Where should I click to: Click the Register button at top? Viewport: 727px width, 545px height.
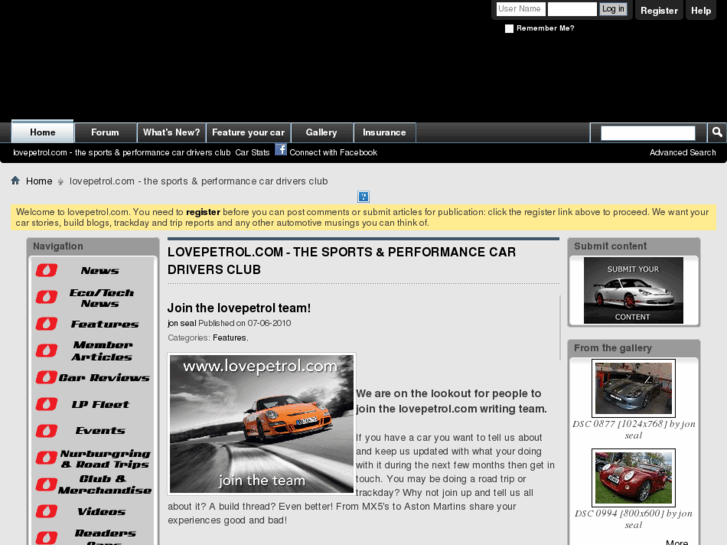pos(659,11)
